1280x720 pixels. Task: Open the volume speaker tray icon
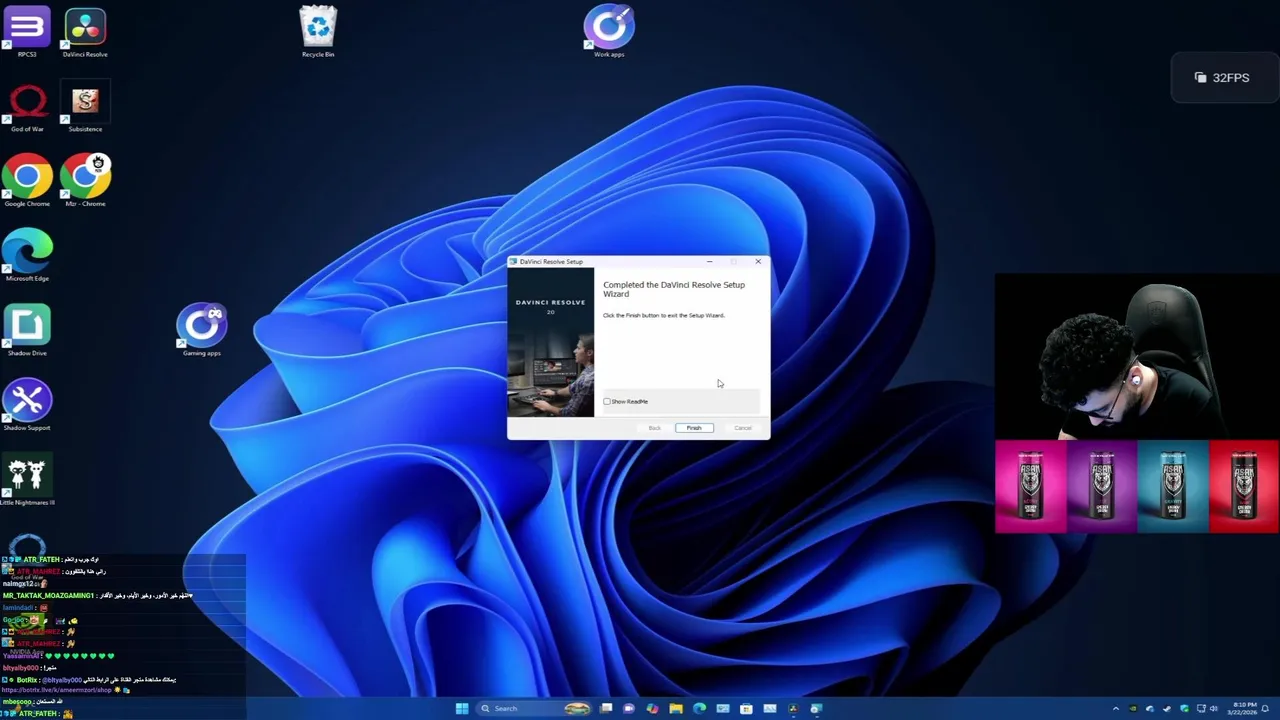[1214, 709]
